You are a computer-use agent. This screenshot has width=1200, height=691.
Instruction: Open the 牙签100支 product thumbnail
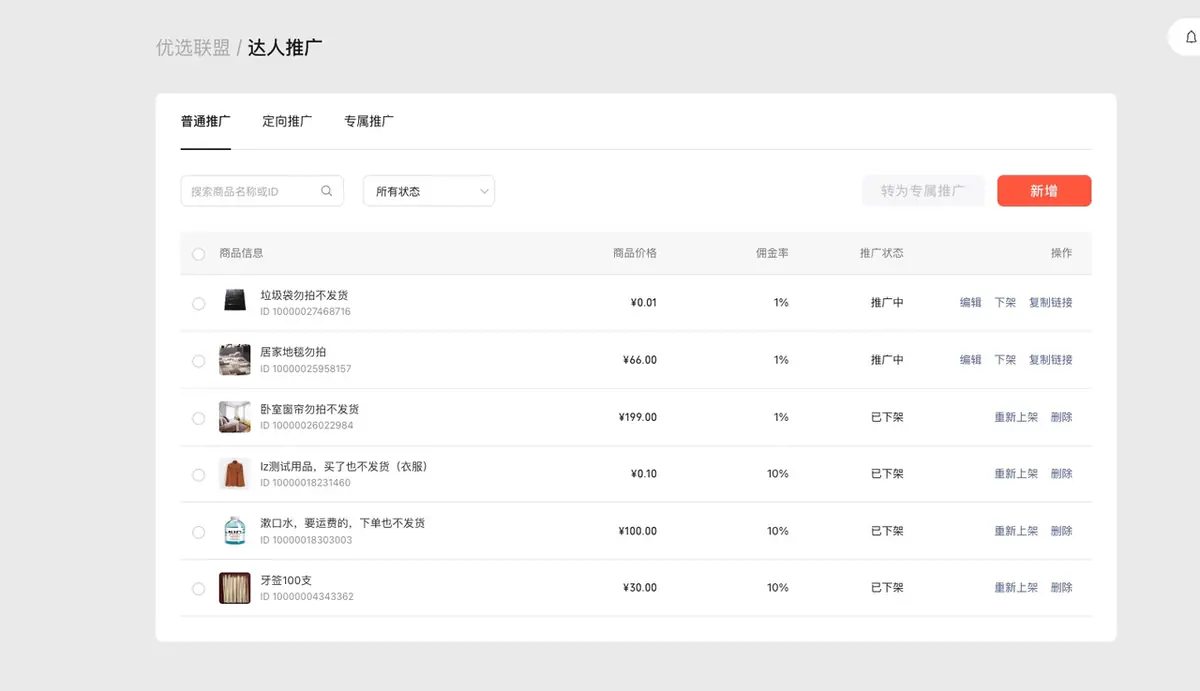(234, 588)
